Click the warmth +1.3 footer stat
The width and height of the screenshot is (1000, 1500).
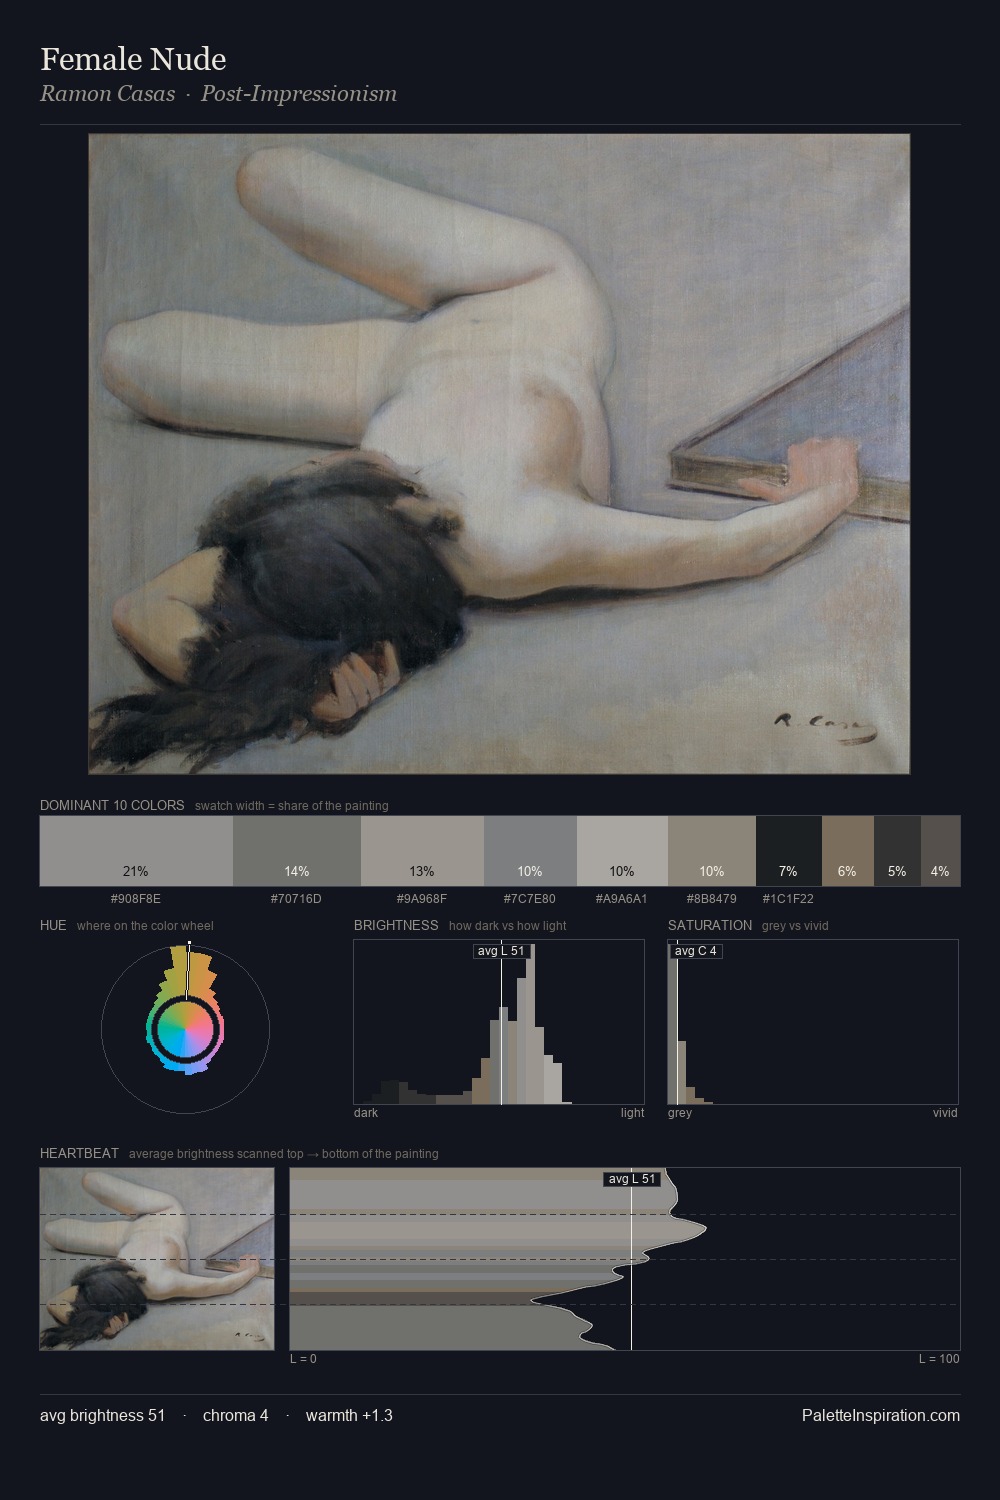(349, 1416)
